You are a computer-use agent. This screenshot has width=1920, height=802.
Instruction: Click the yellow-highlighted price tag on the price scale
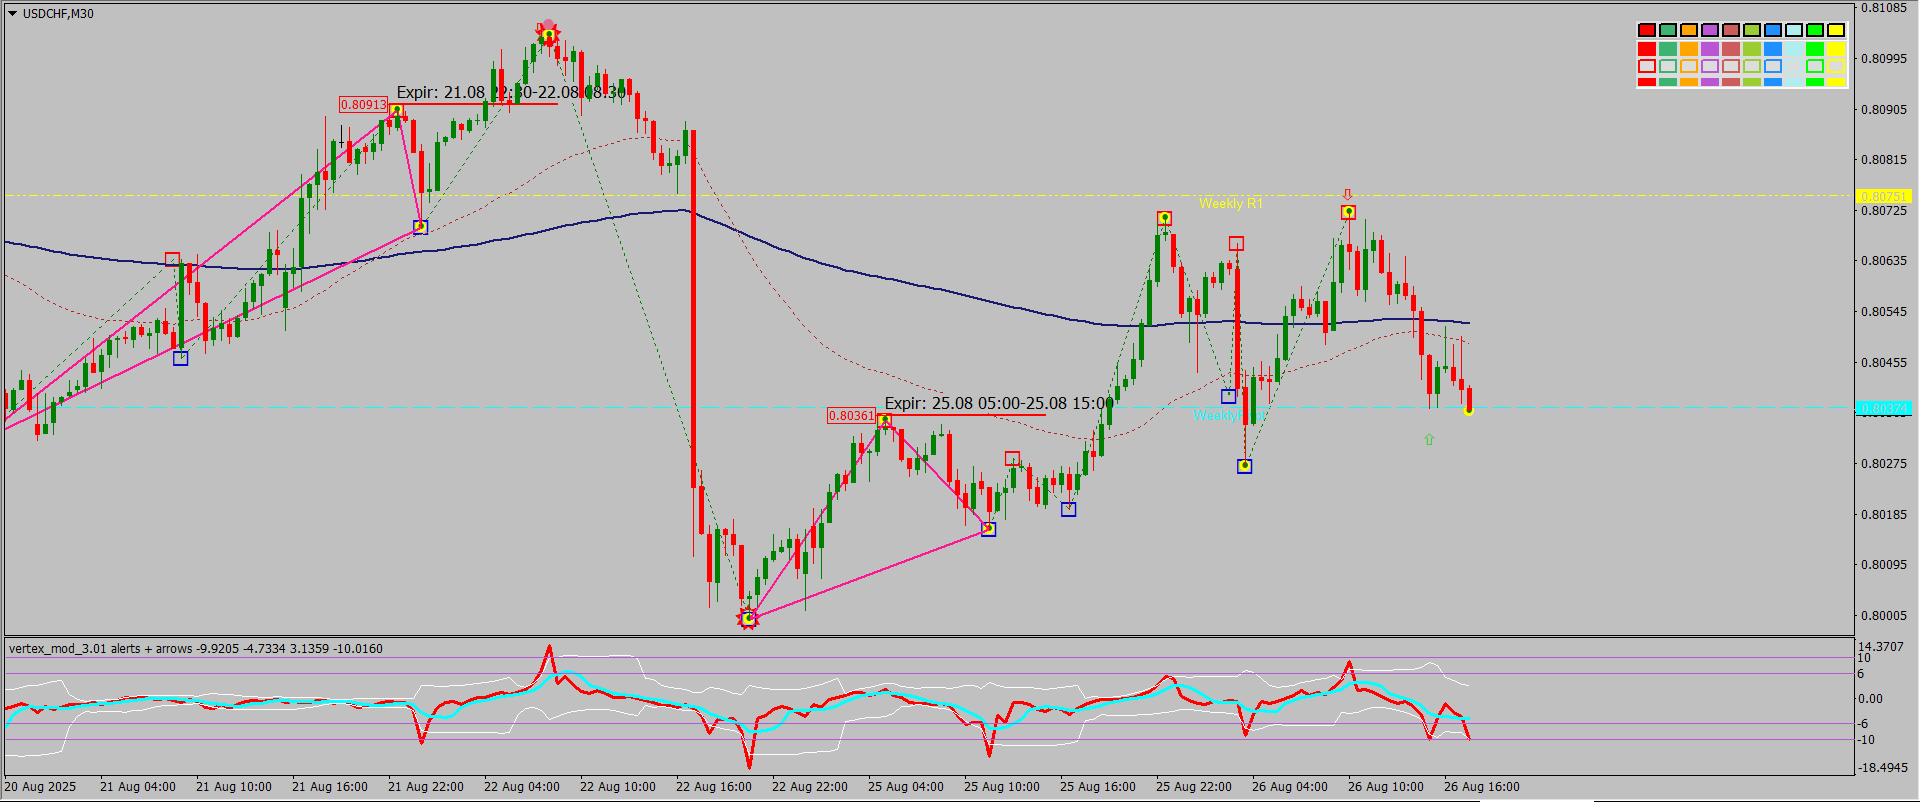(1884, 197)
